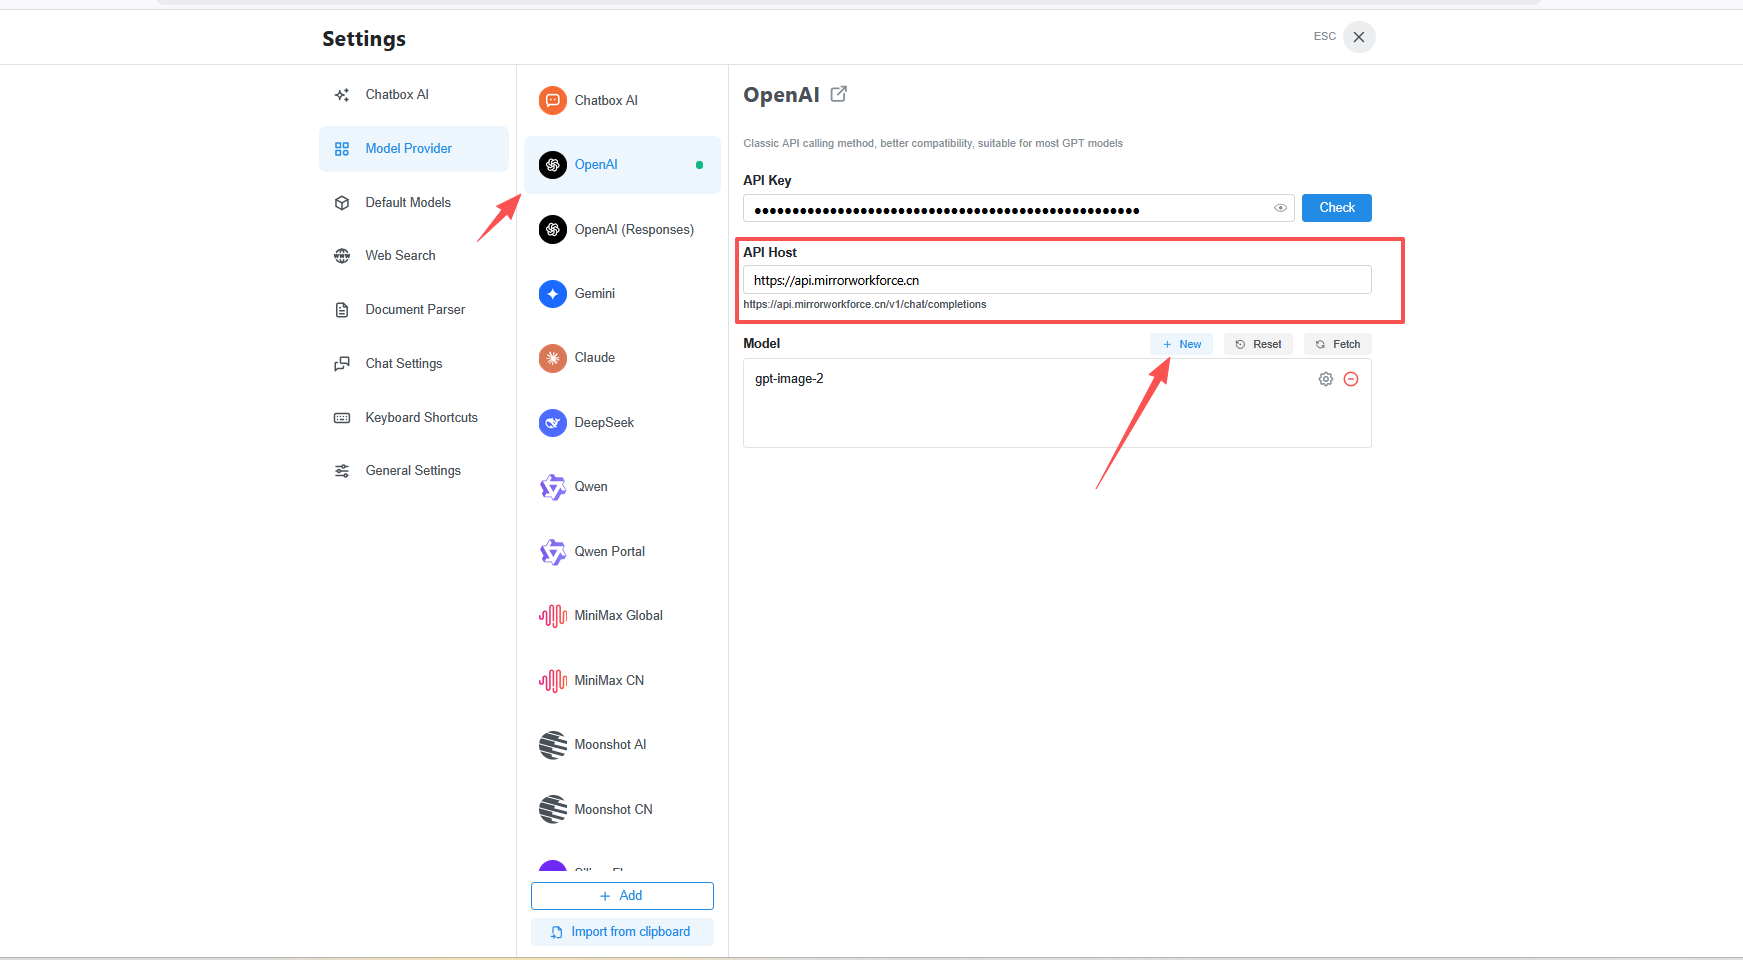
Task: Open the Qwen Portal provider icon
Action: 553,552
